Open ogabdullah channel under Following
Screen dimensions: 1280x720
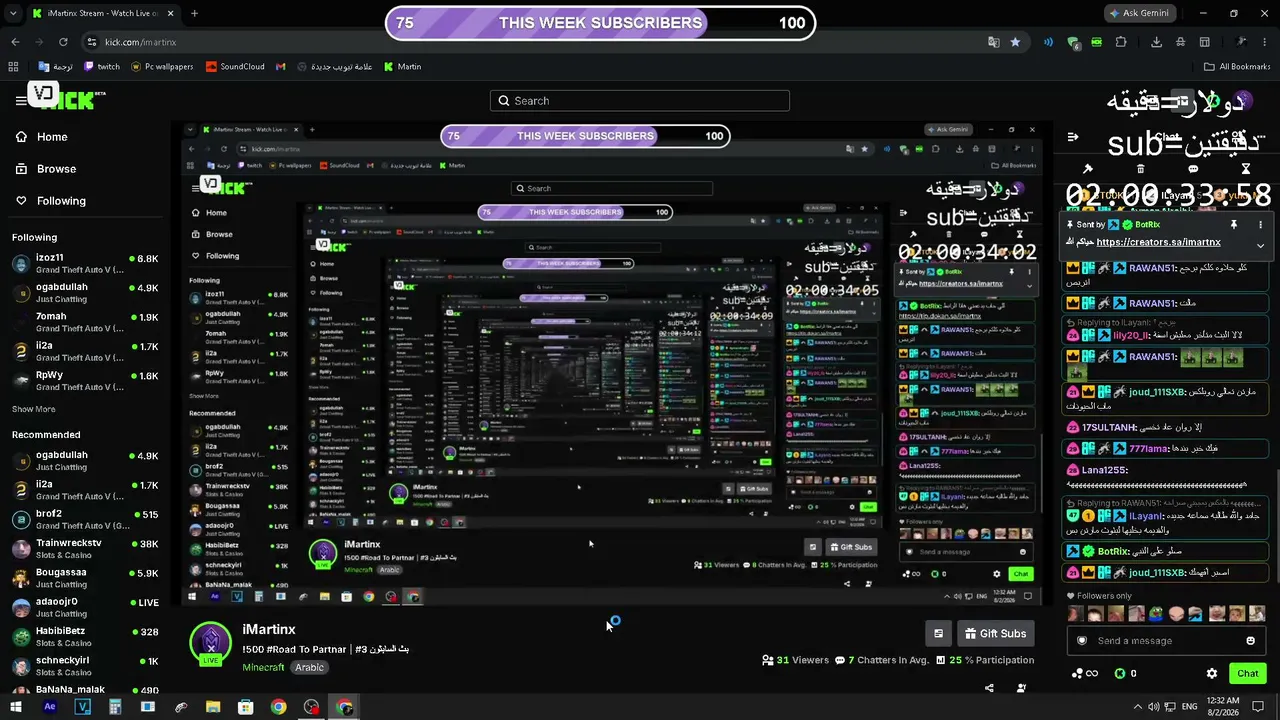click(85, 292)
